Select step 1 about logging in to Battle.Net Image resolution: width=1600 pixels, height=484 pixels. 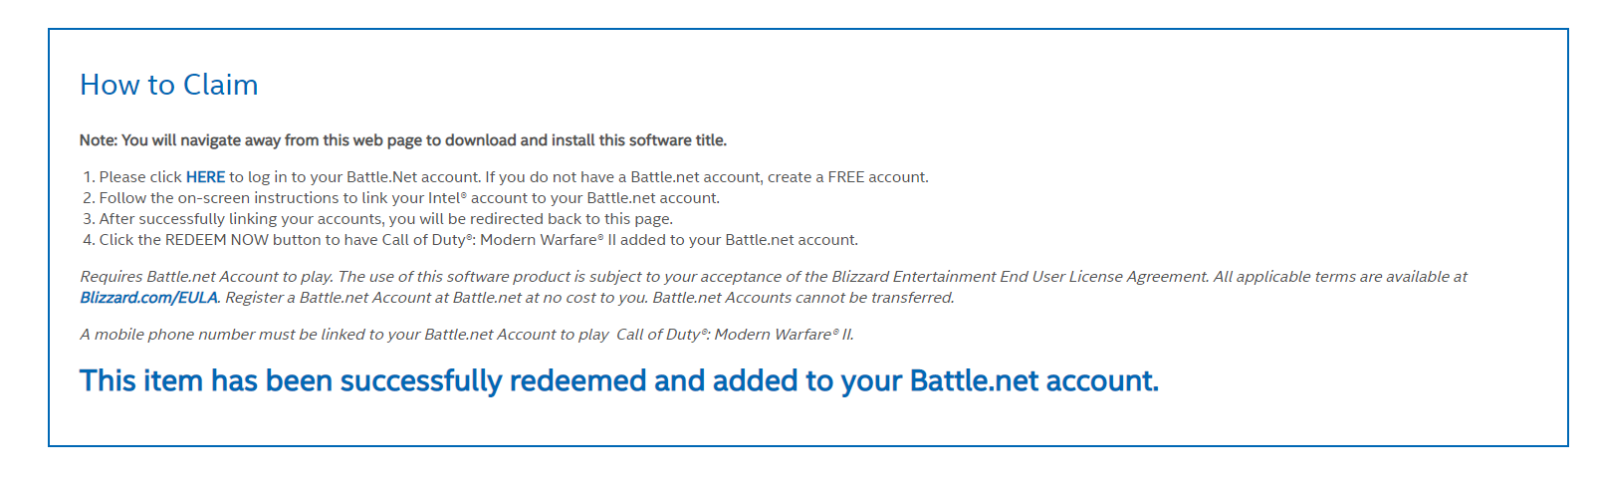tap(506, 177)
